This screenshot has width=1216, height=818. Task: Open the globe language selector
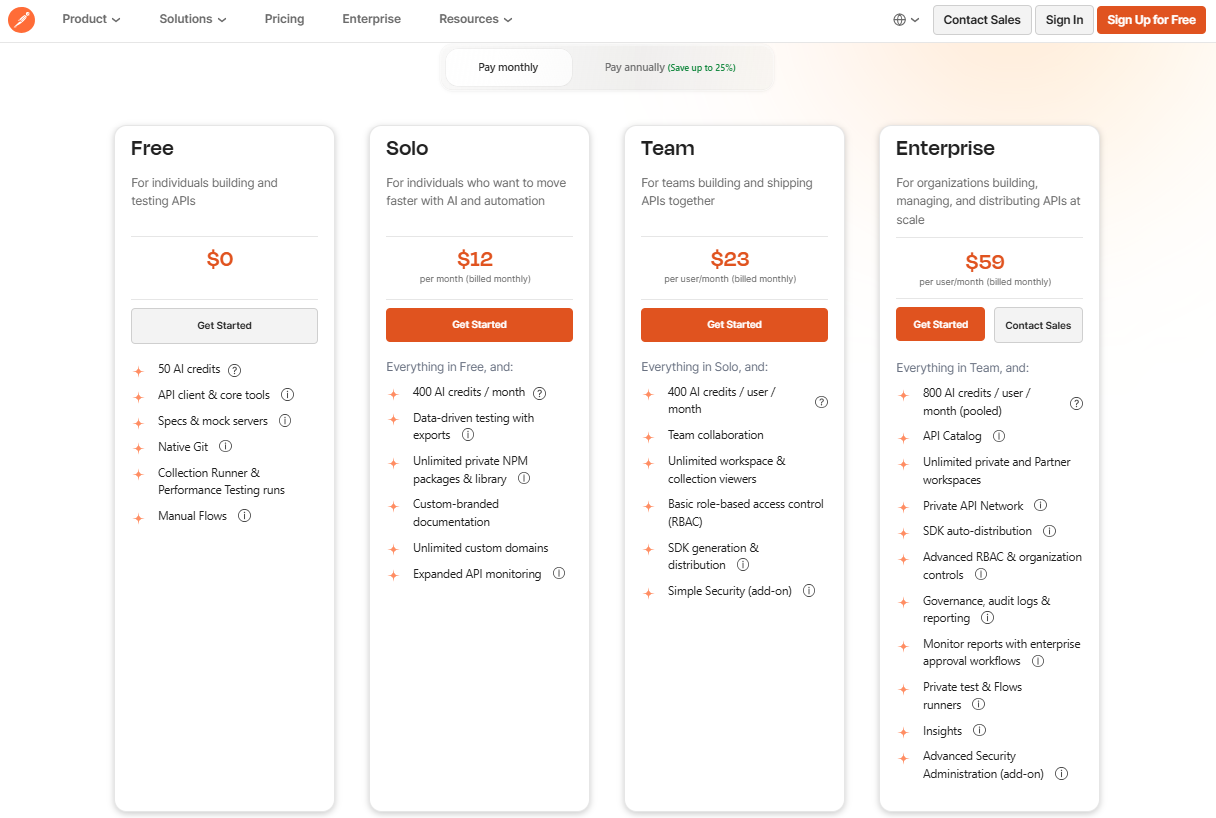(x=906, y=20)
